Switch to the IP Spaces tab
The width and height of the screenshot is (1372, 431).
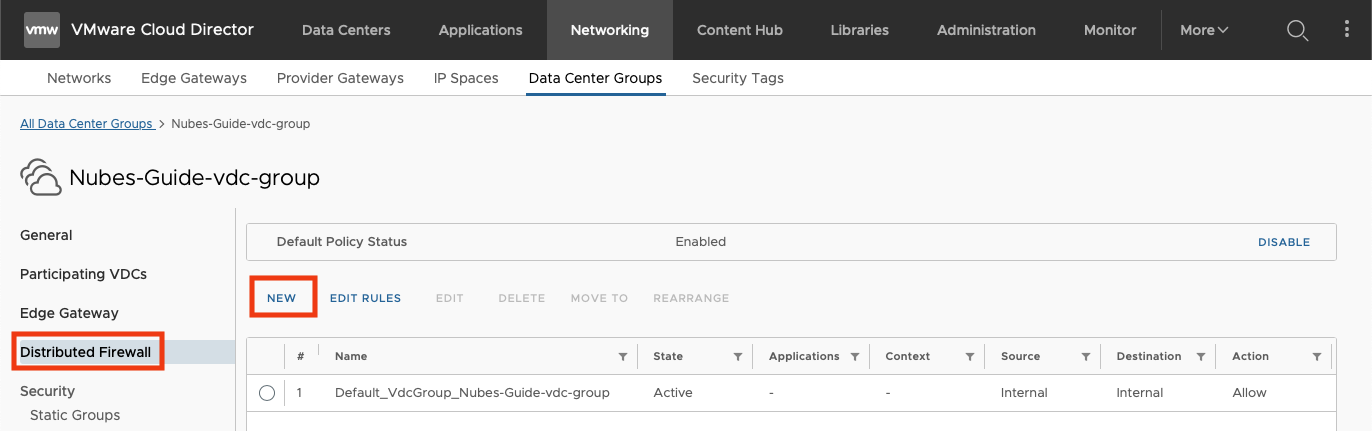tap(466, 78)
